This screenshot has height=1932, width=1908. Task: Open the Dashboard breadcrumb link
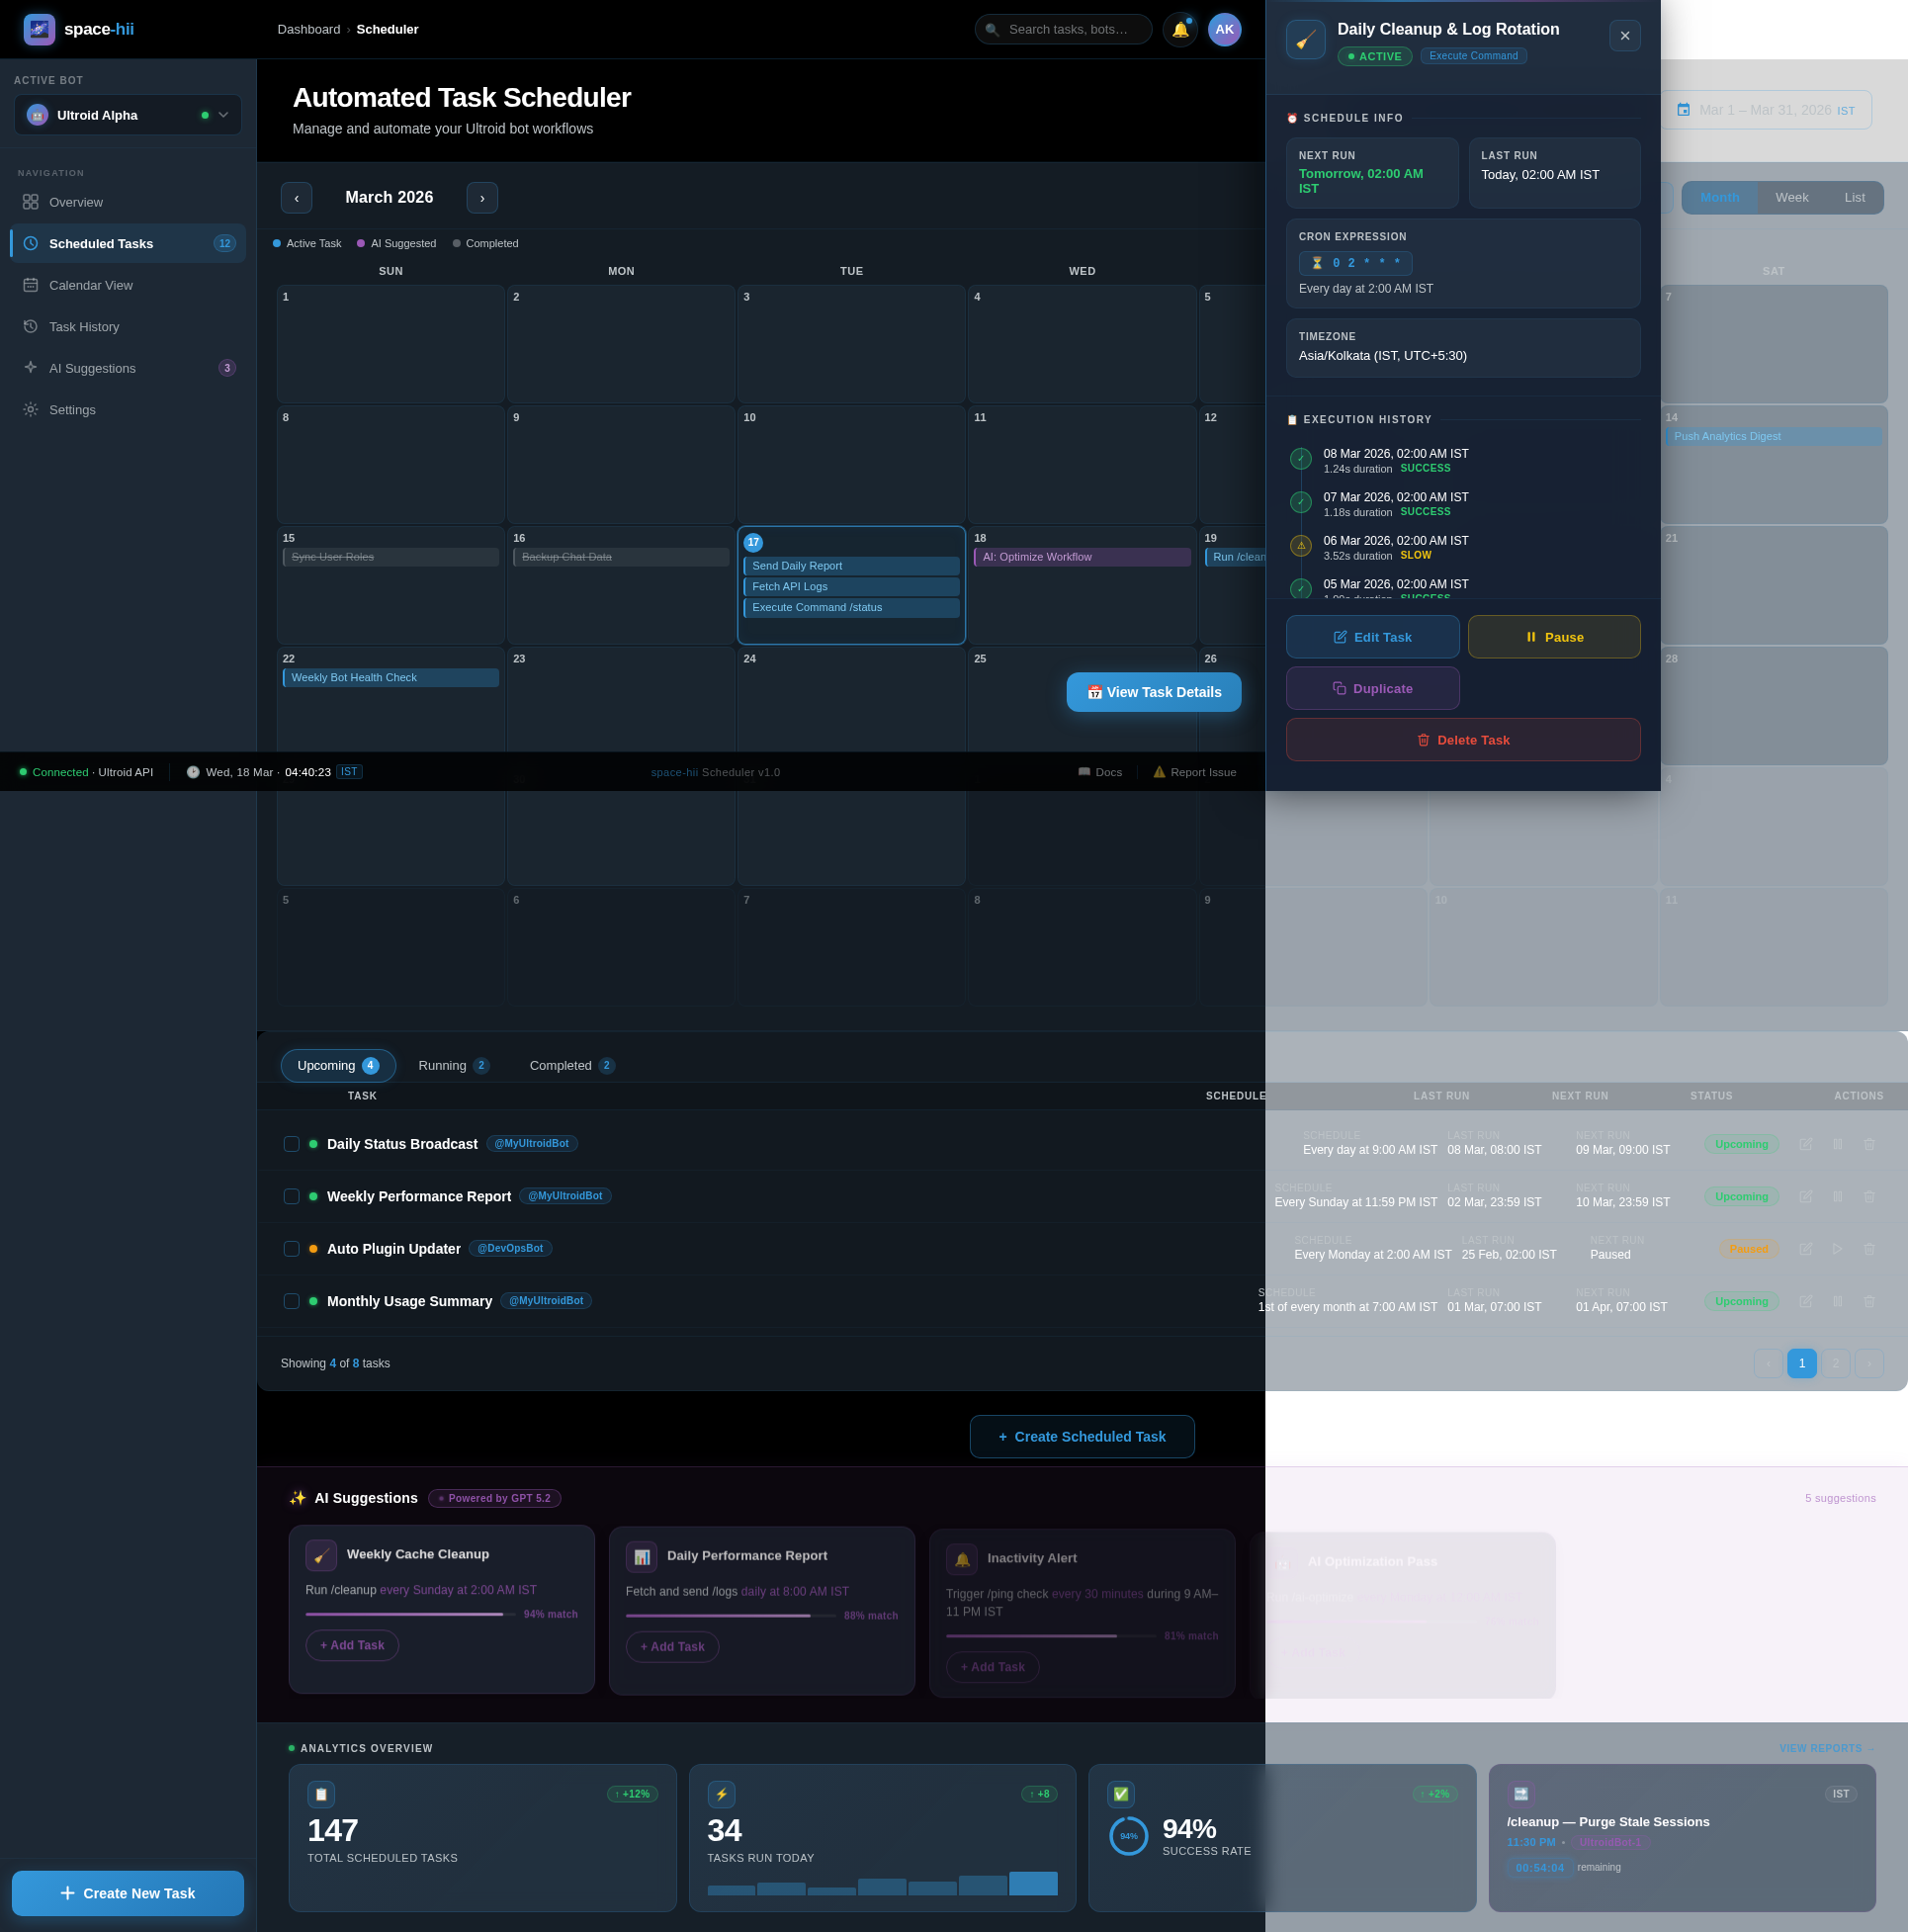pyautogui.click(x=309, y=29)
